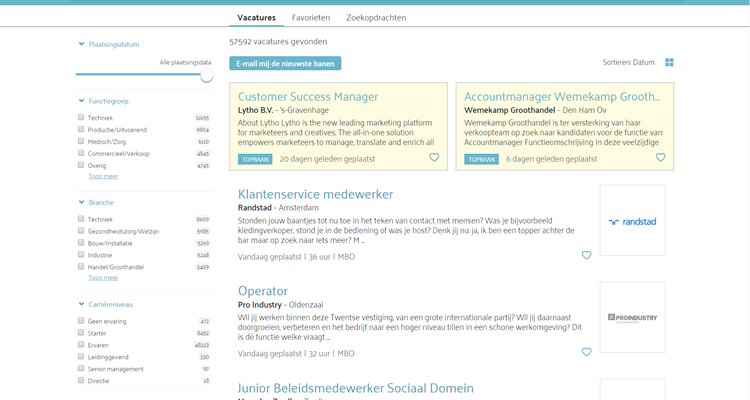Screen dimensions: 750x400
Task: Switch to grid view layout icon
Action: 669,62
